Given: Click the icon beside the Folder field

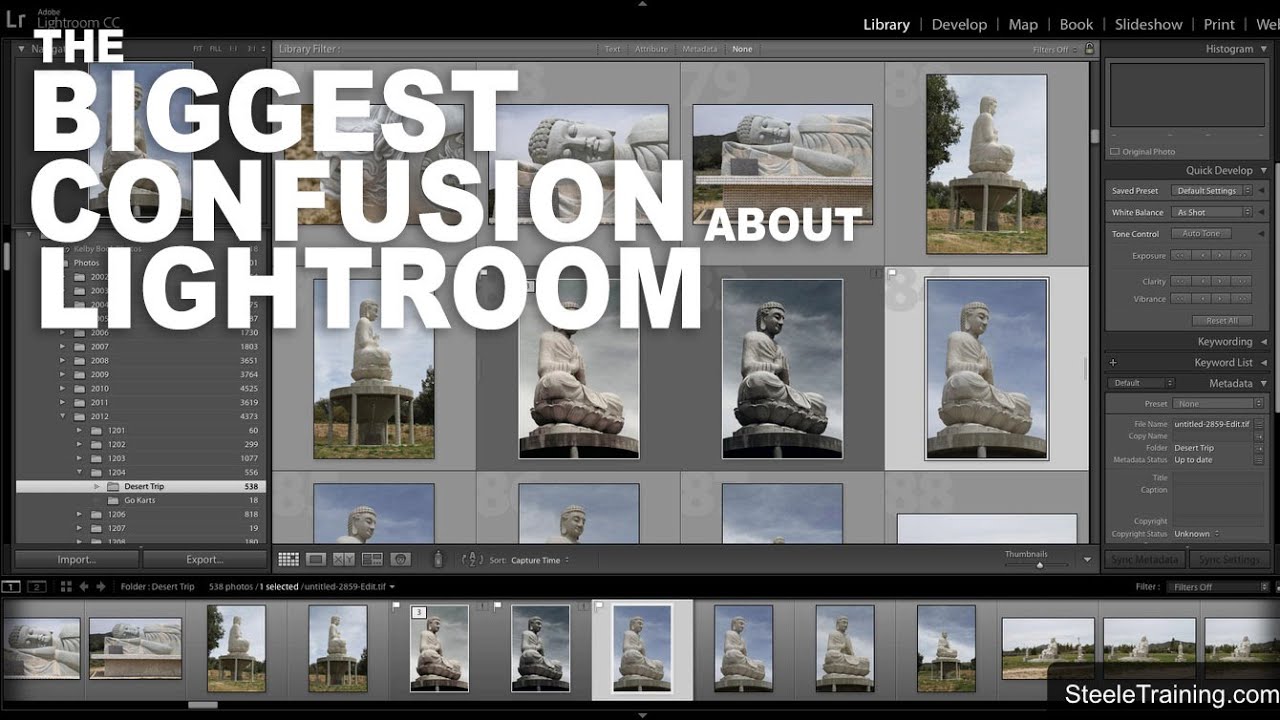Looking at the screenshot, I should pyautogui.click(x=1259, y=448).
